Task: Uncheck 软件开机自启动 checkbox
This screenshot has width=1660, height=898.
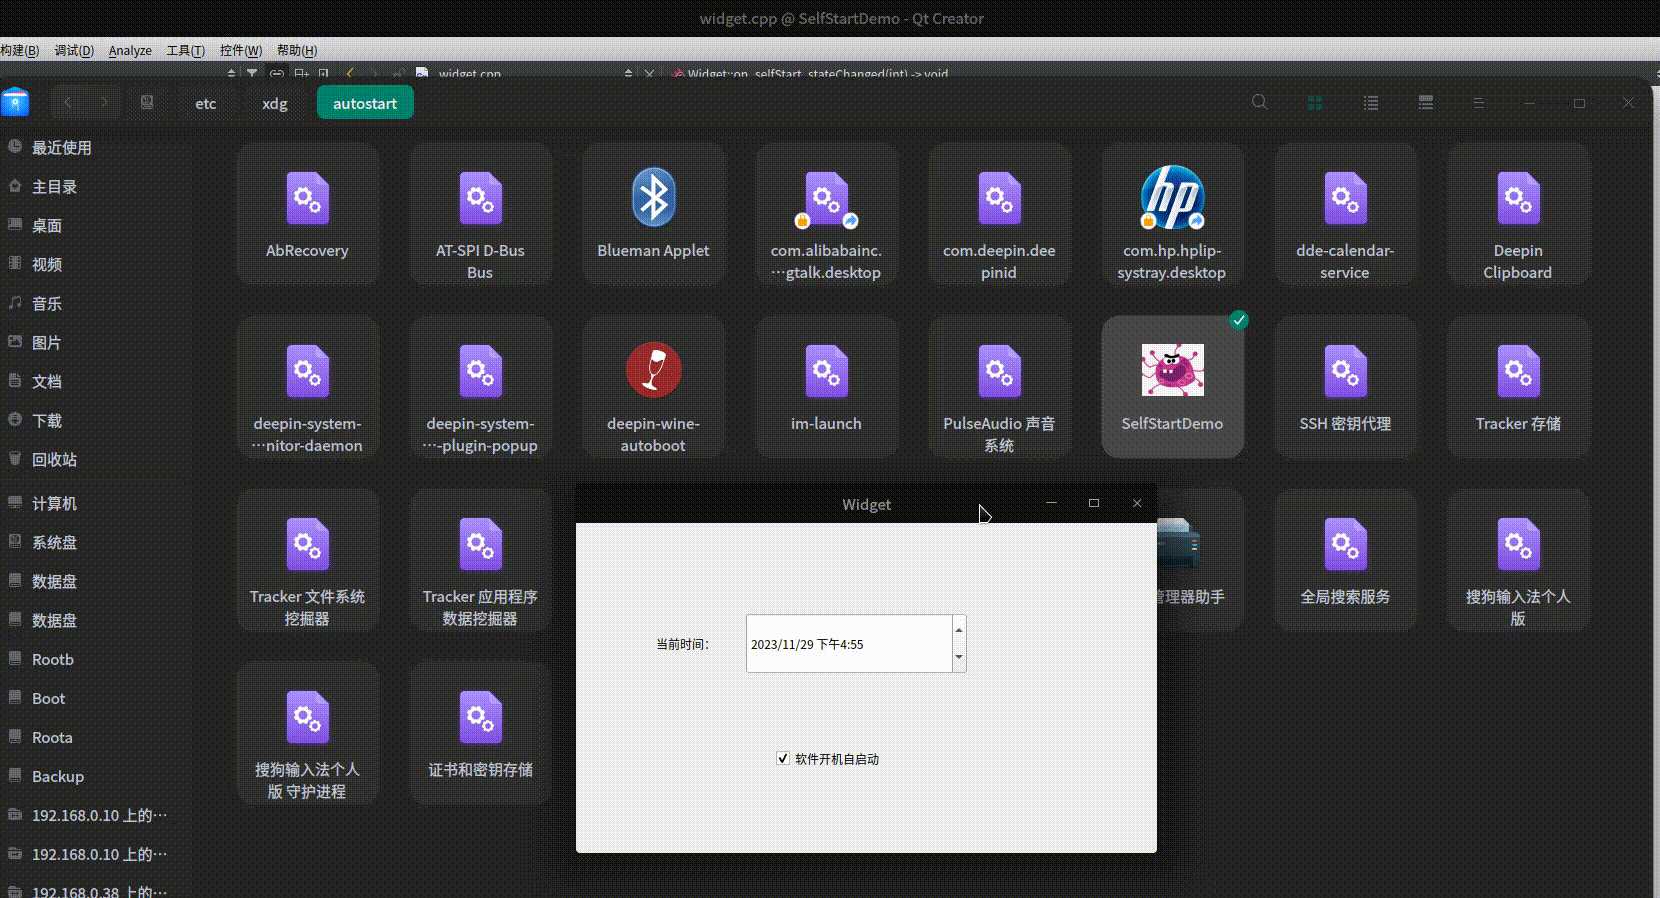Action: click(783, 759)
